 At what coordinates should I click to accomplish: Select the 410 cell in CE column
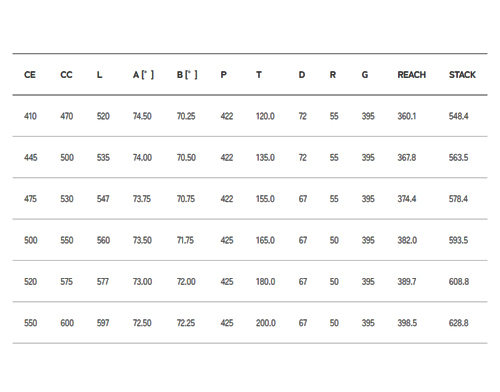pyautogui.click(x=30, y=116)
